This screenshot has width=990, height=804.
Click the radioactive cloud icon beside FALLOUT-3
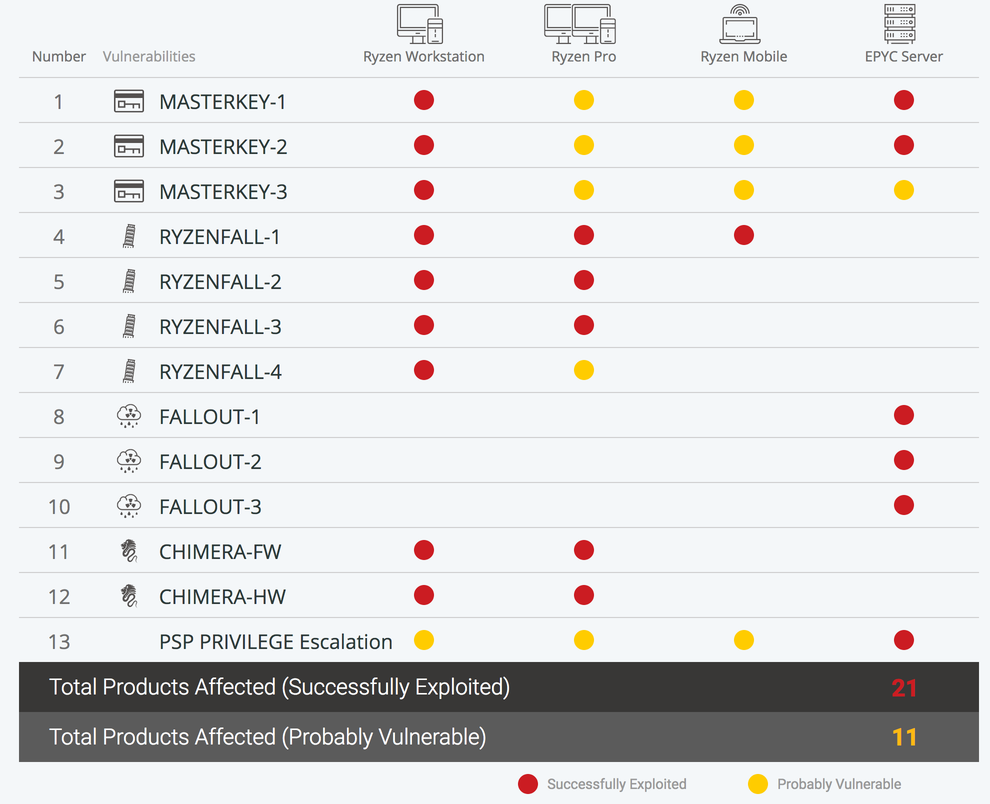129,506
